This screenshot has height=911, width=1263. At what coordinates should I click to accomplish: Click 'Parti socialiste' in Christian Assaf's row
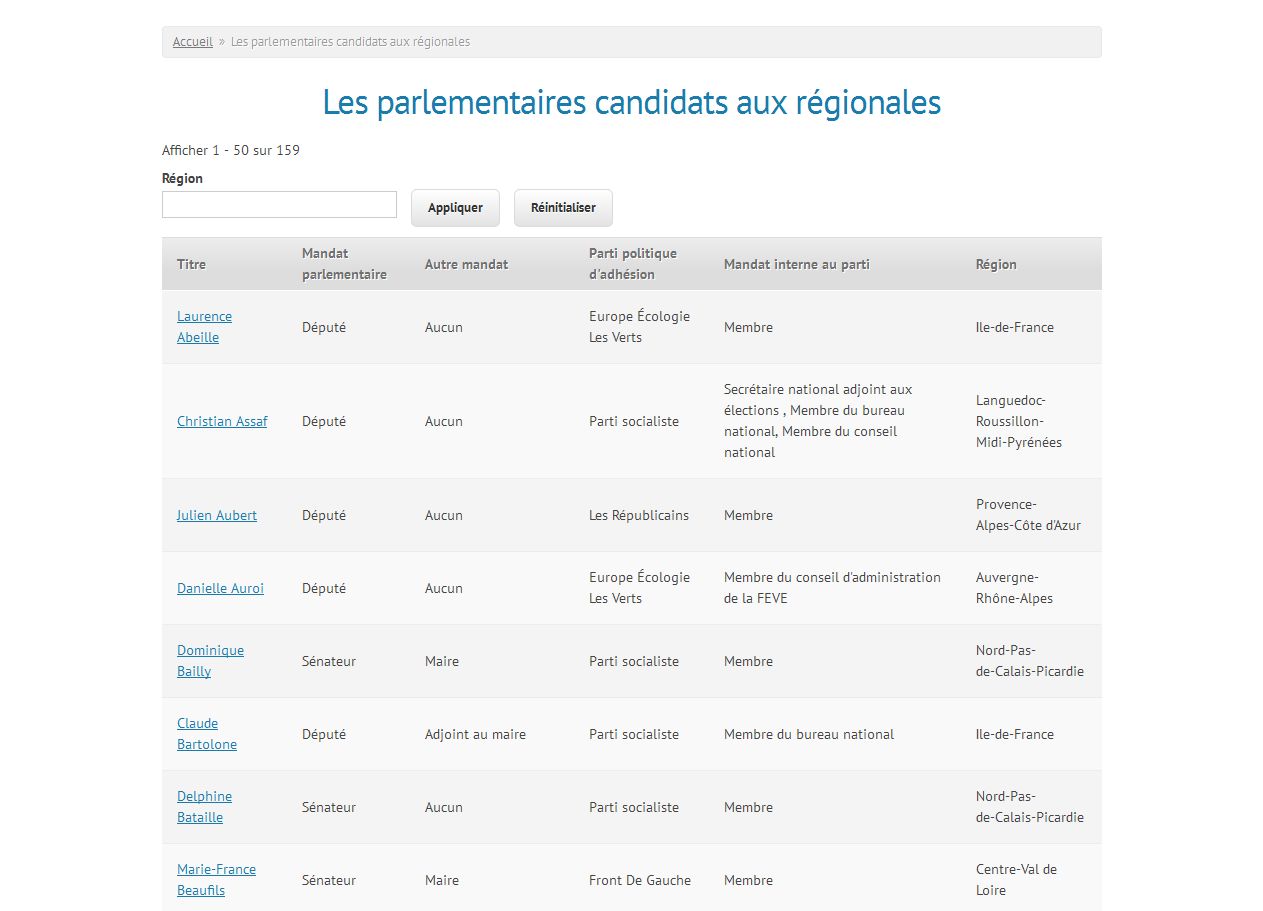point(634,421)
